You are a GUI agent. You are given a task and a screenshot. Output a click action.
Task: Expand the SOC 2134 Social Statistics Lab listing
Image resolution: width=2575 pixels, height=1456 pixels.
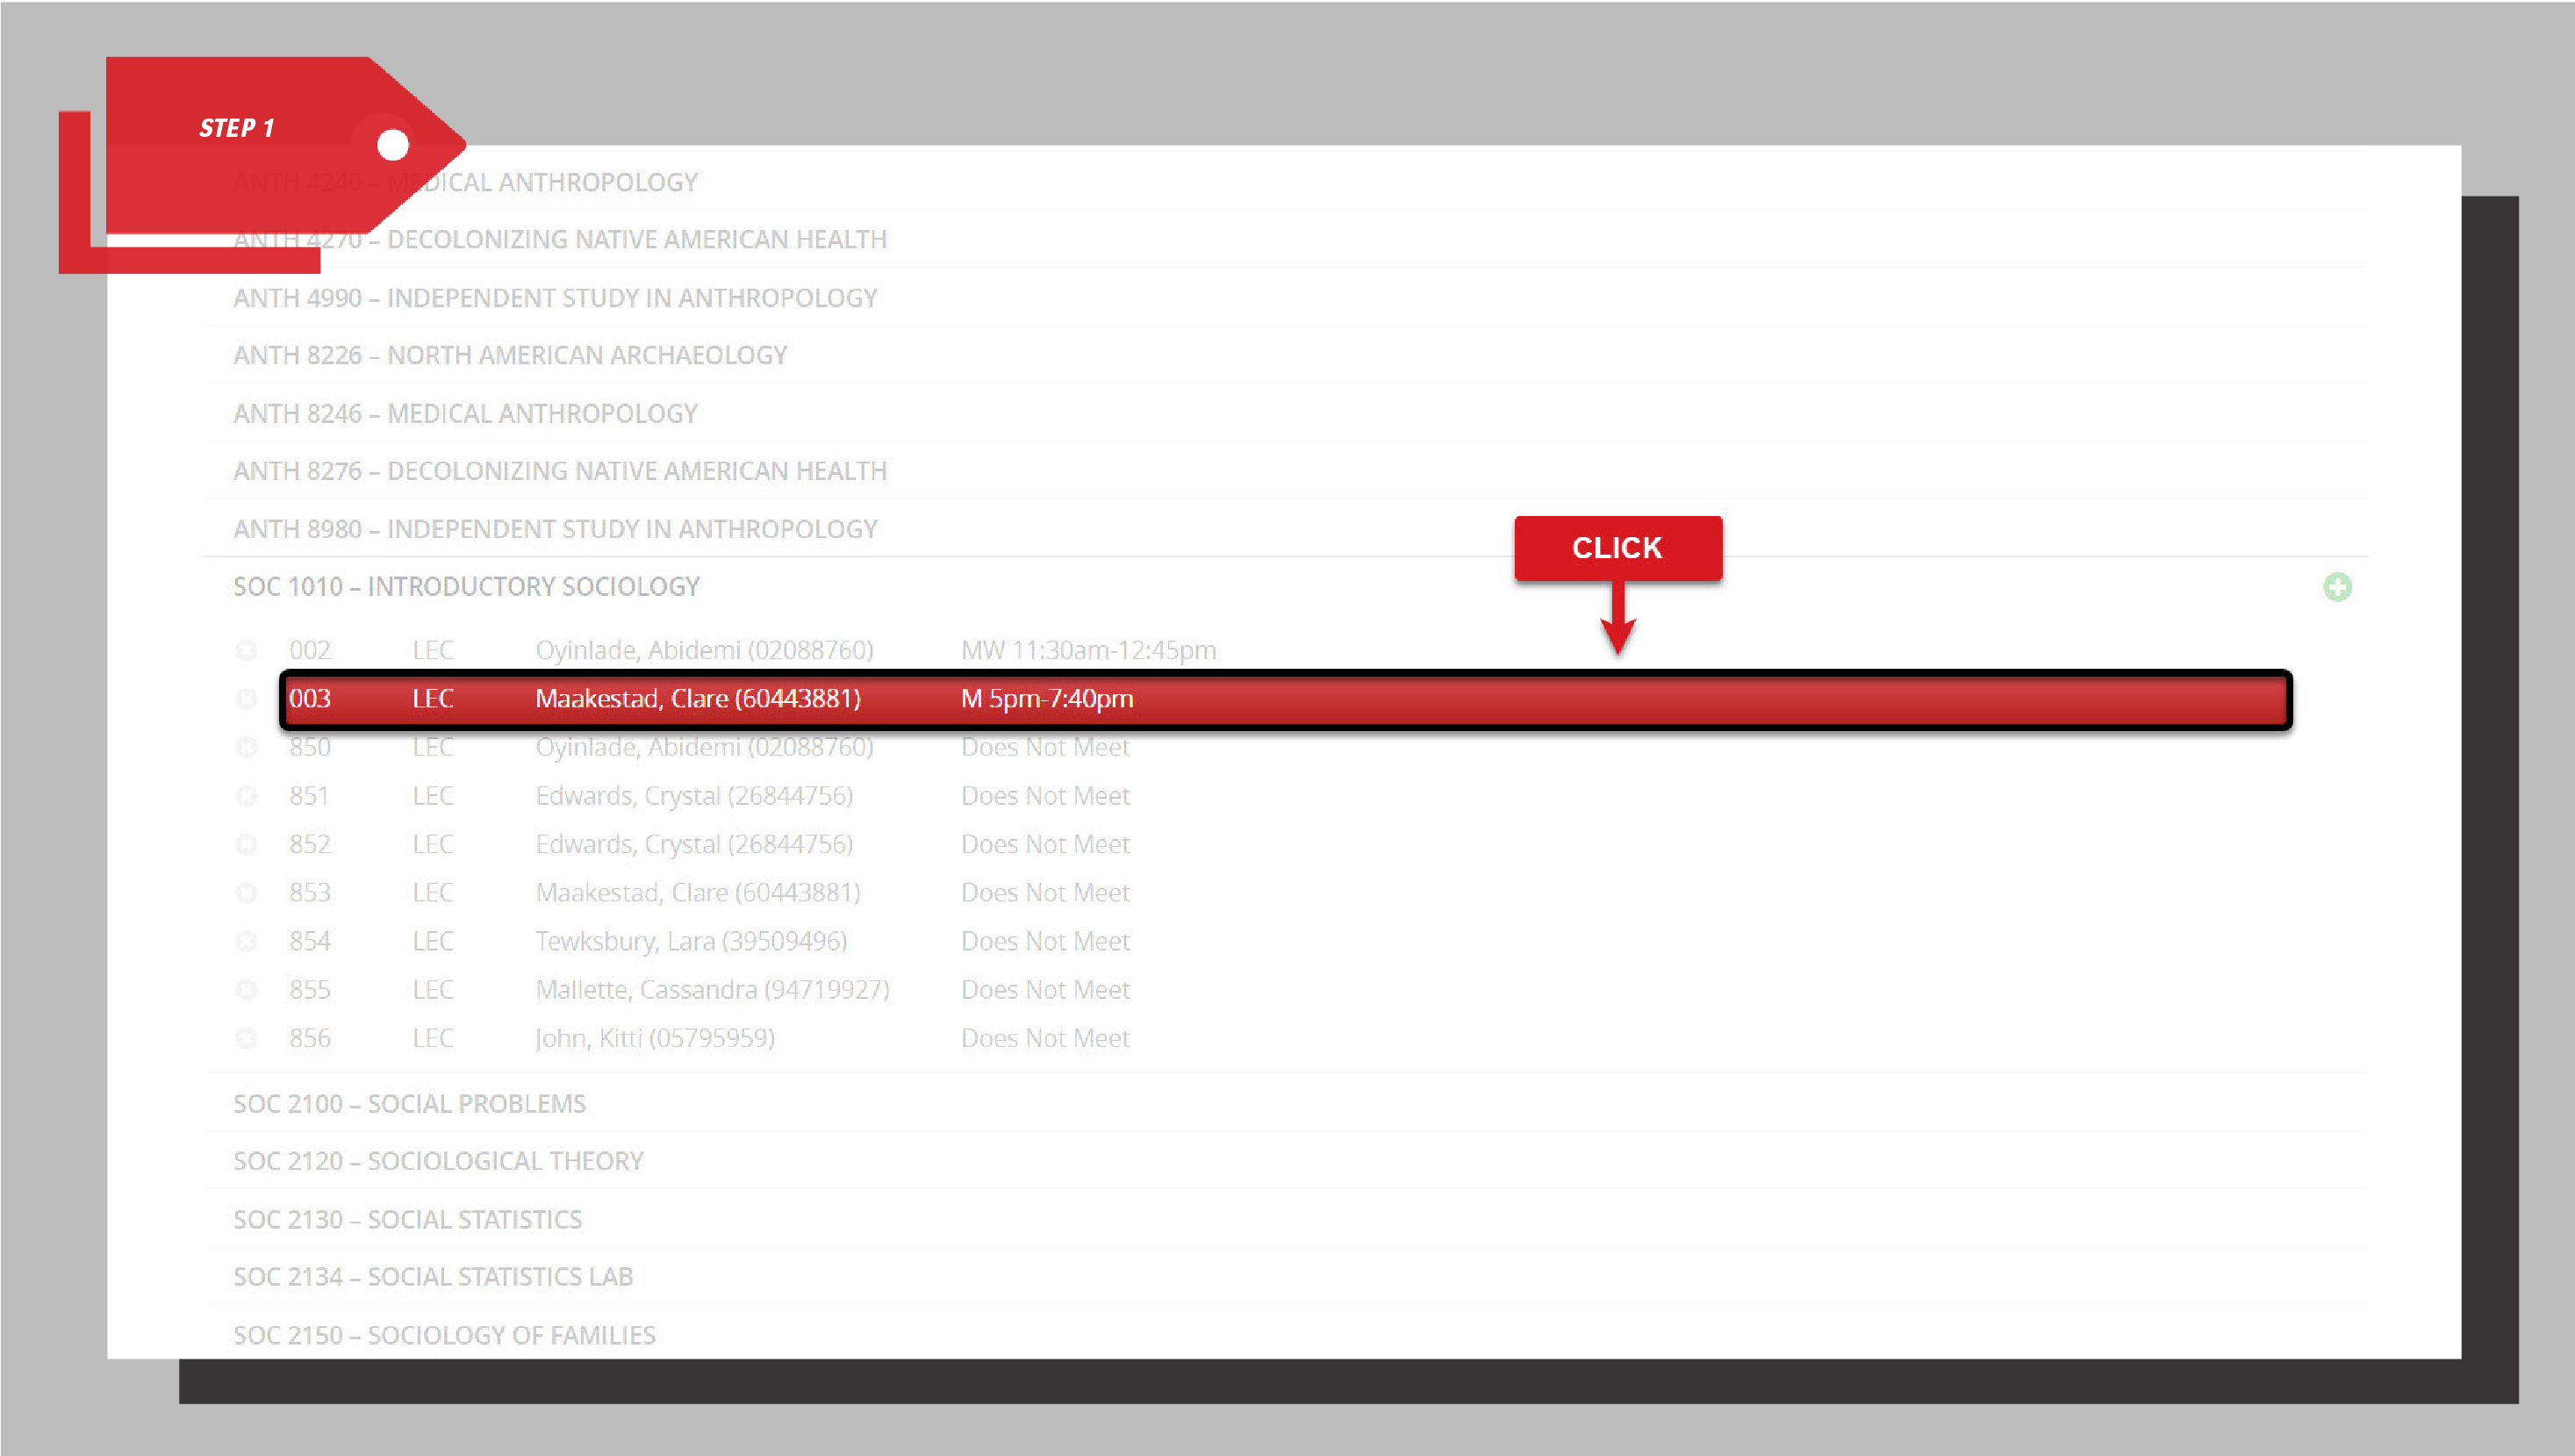coord(432,1277)
